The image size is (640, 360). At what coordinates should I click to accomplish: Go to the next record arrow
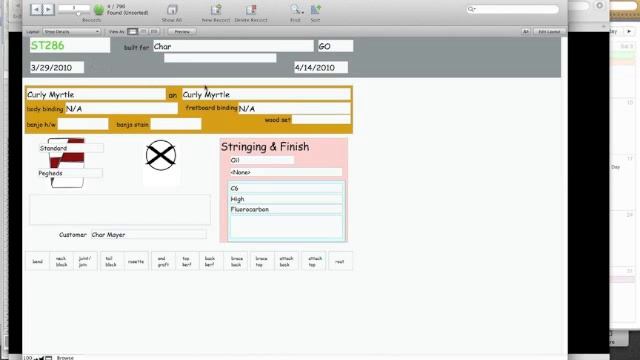49,9
